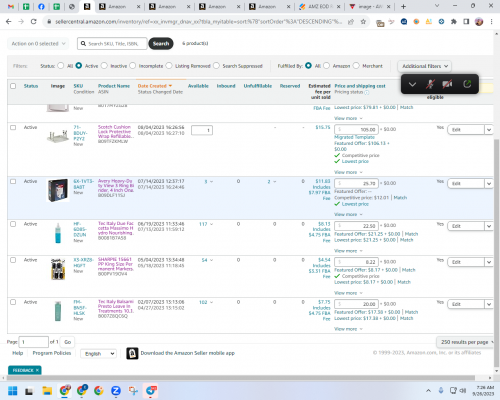Sort by the Date Created column header
This screenshot has width=500, height=400.
[x=155, y=86]
